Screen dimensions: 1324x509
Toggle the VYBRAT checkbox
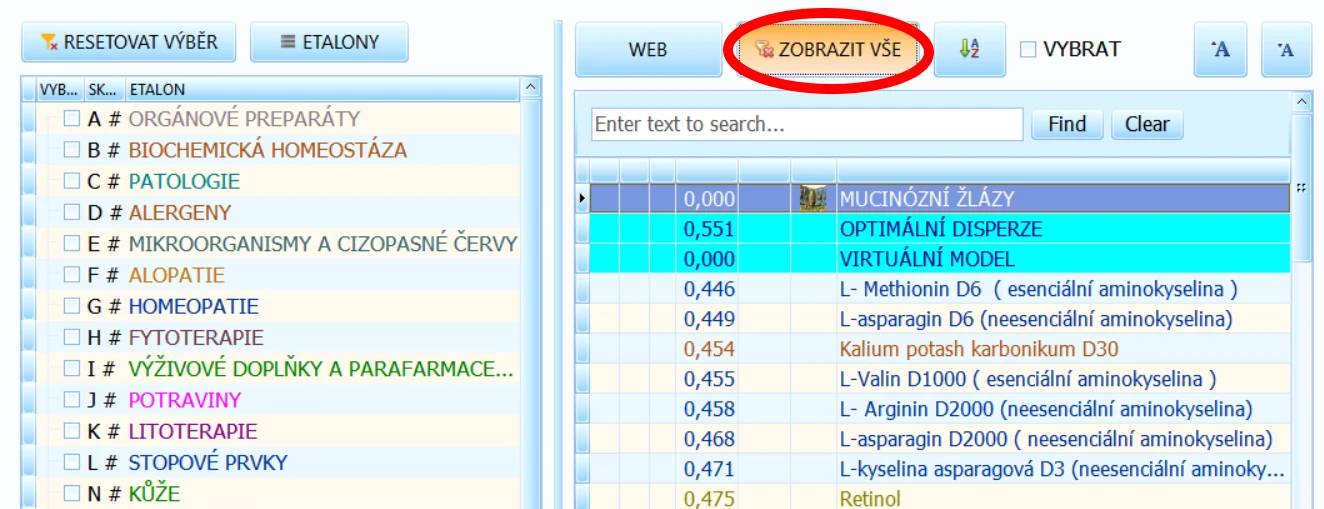1028,49
